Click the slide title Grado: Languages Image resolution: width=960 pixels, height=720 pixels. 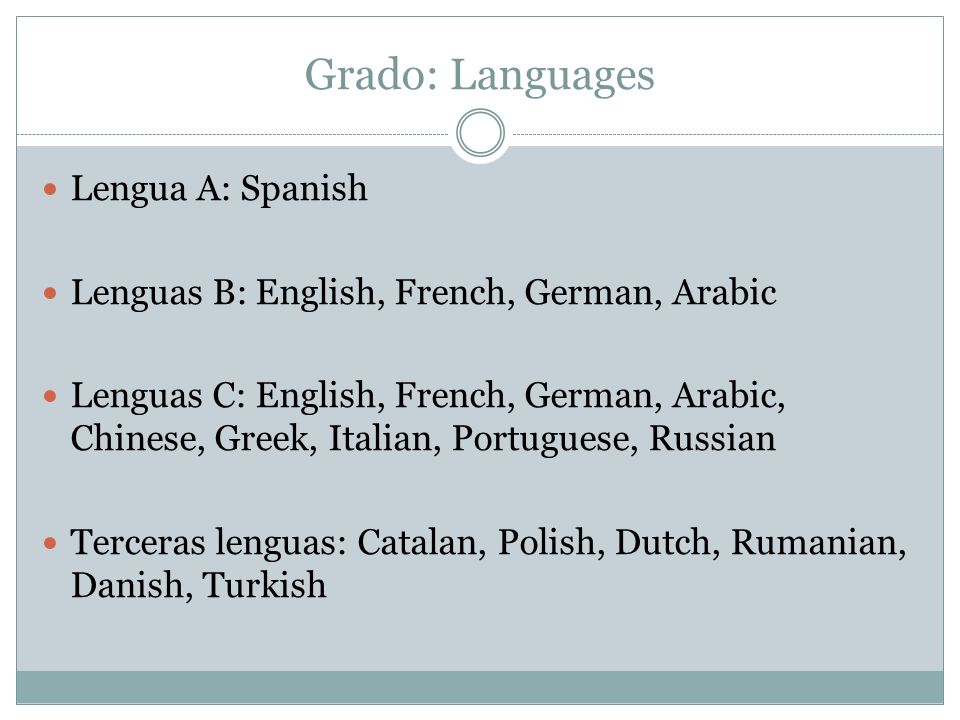point(479,76)
